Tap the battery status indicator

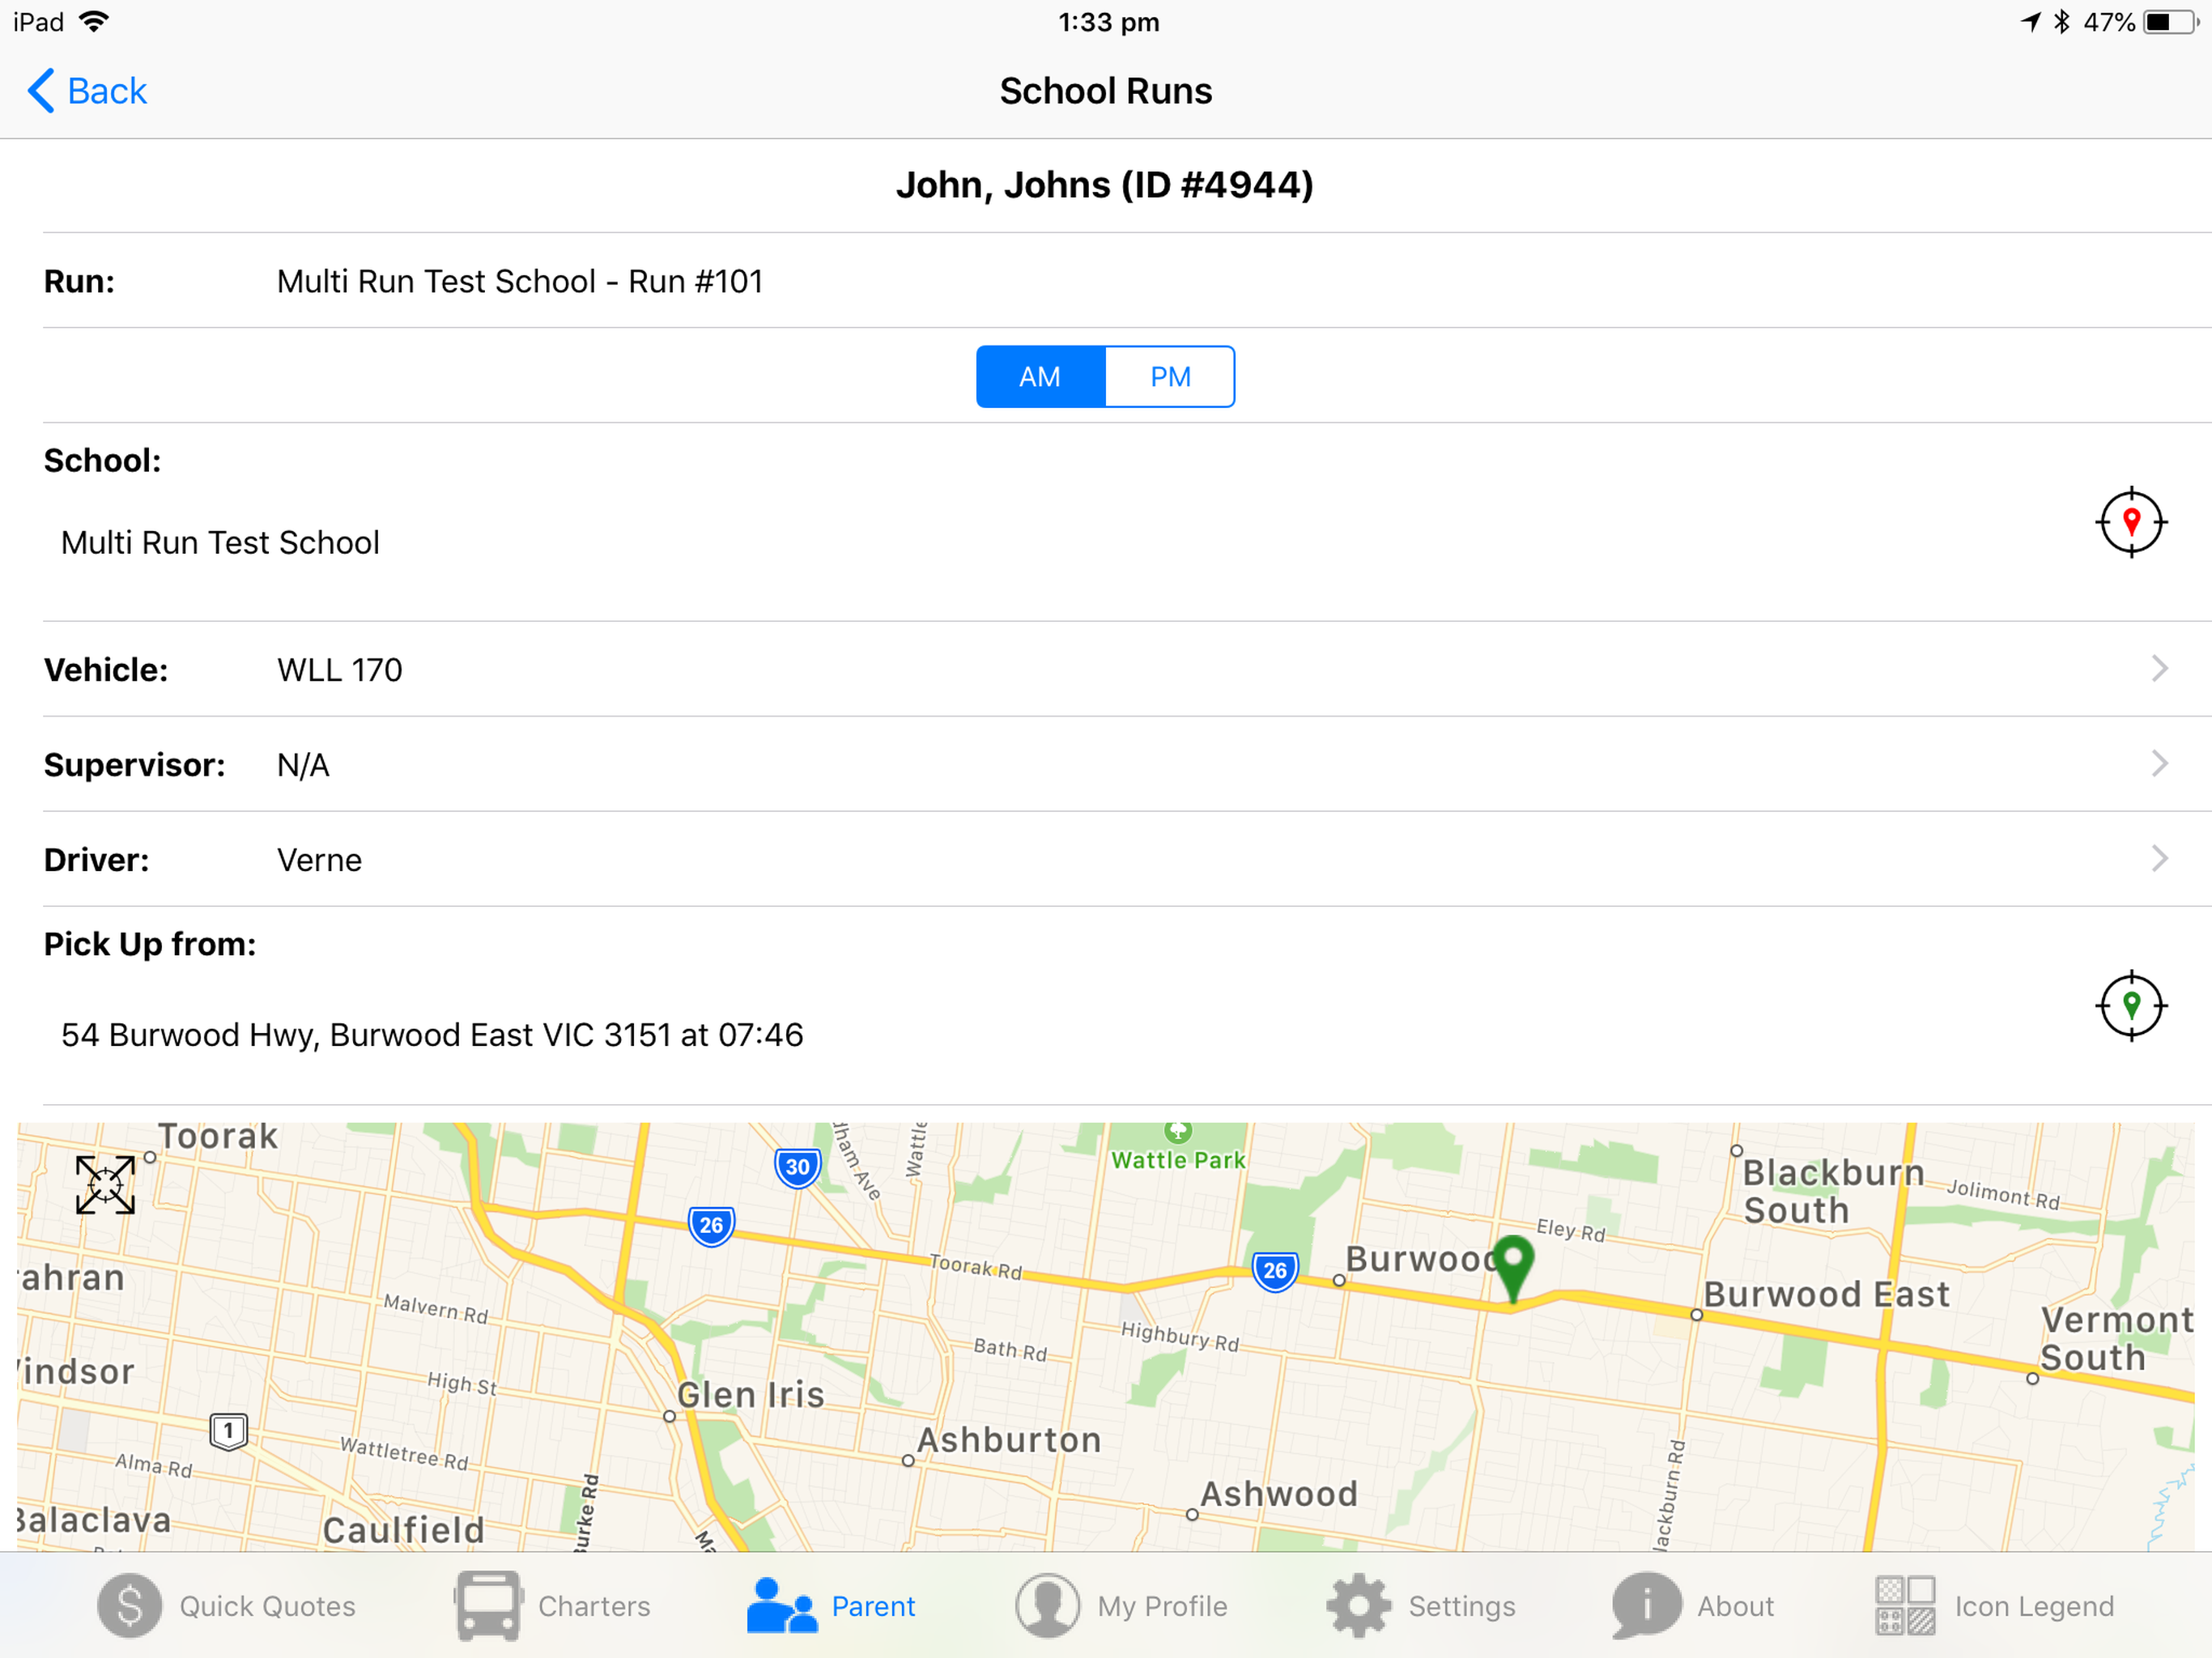coord(2169,22)
